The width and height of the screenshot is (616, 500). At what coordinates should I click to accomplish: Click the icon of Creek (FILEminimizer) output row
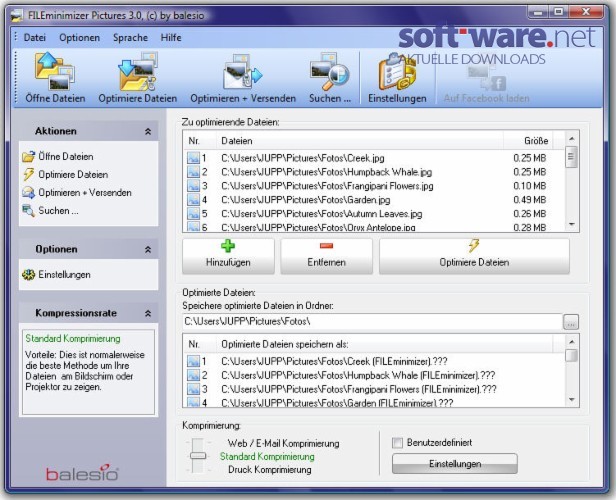pyautogui.click(x=193, y=361)
